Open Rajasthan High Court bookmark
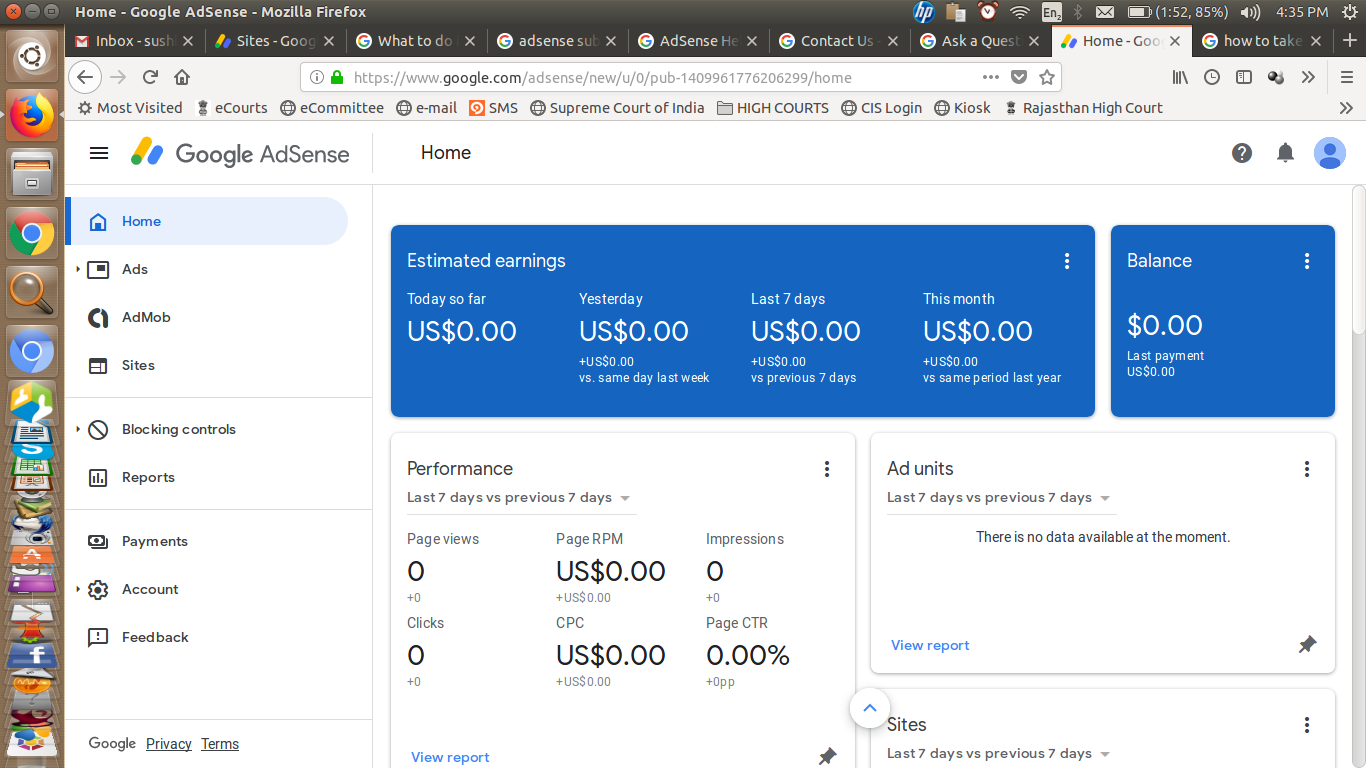Screen dimensions: 1366x768 pyautogui.click(x=1083, y=108)
